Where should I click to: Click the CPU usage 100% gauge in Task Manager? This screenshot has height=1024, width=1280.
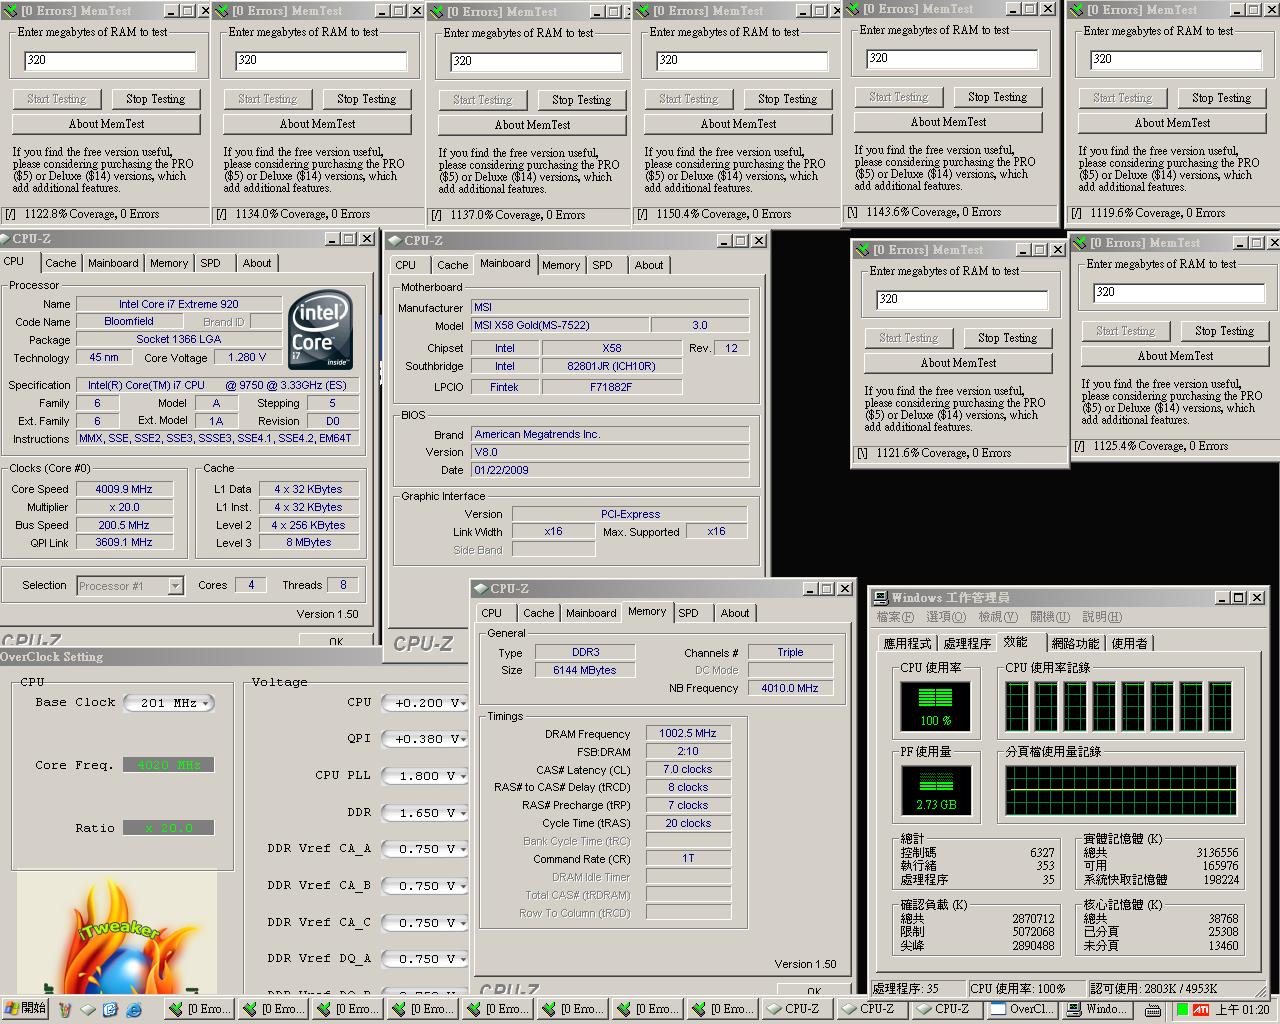point(936,707)
